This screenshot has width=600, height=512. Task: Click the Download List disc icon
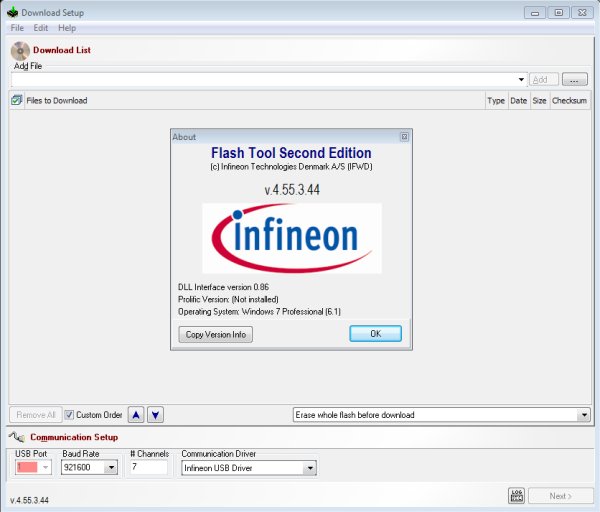[x=20, y=51]
